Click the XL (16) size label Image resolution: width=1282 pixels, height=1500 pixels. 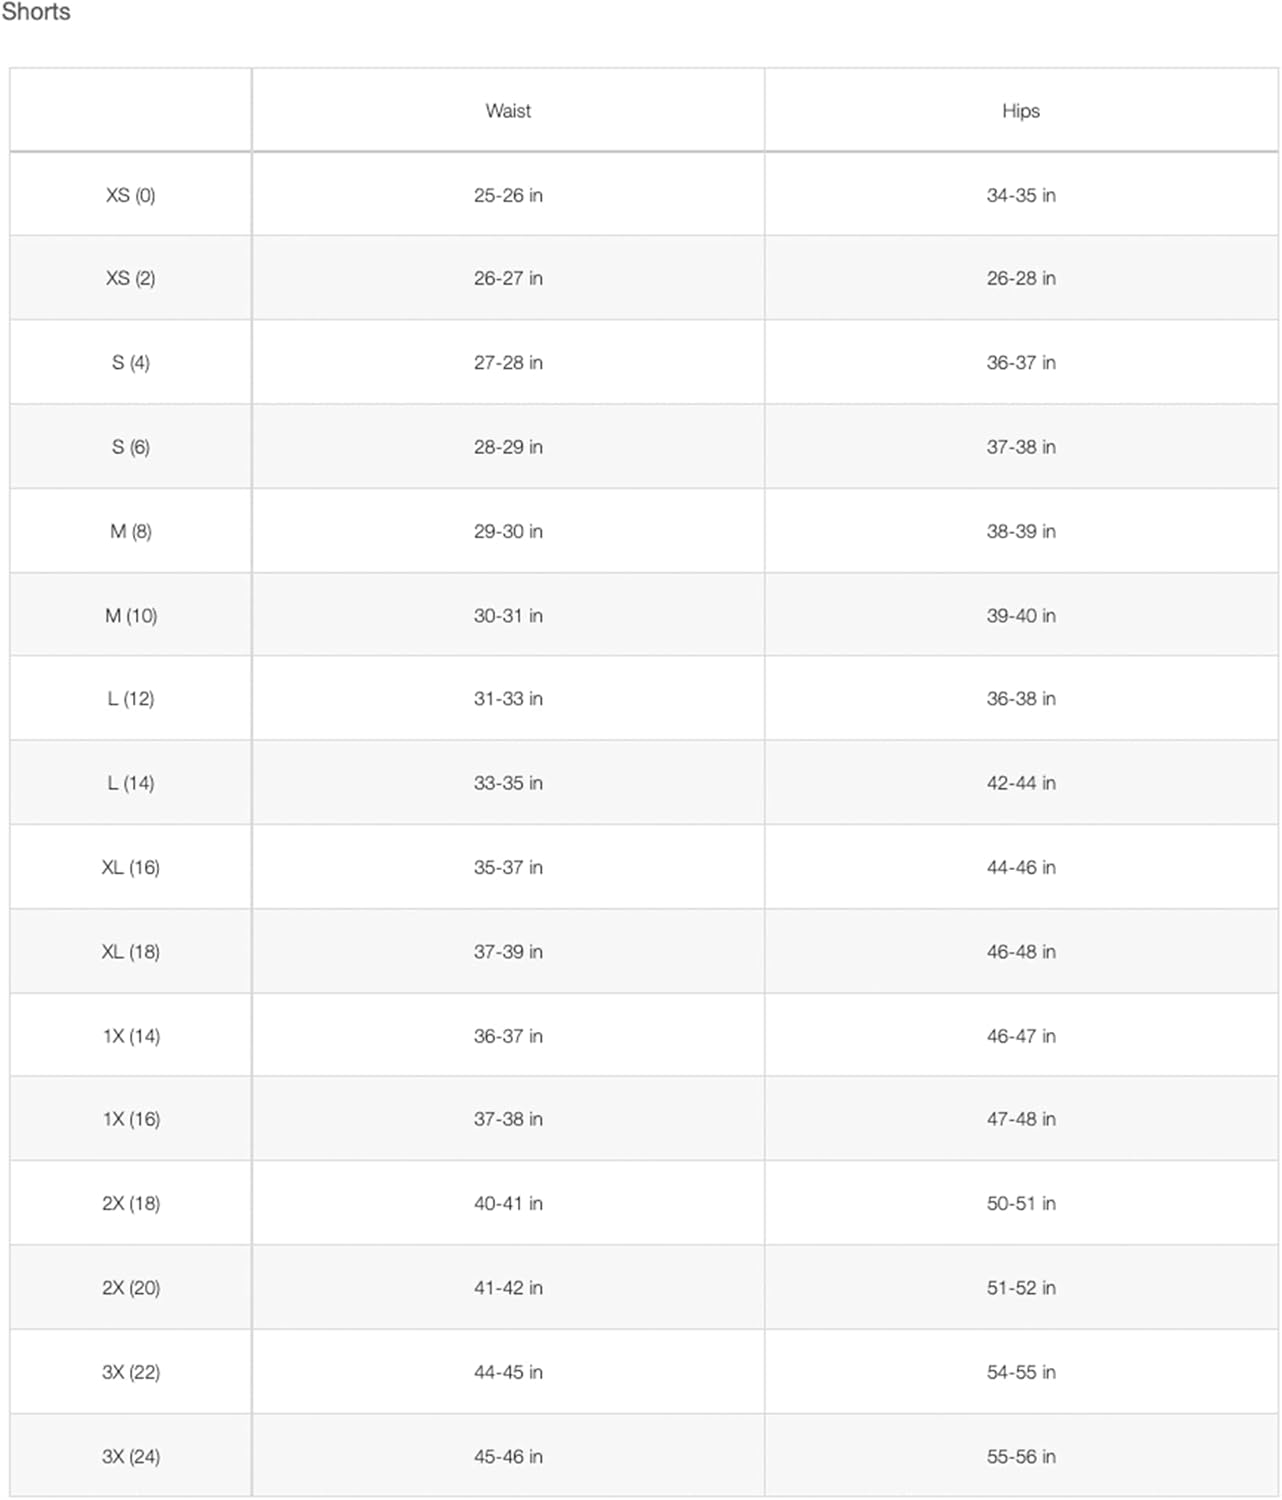[x=131, y=867]
